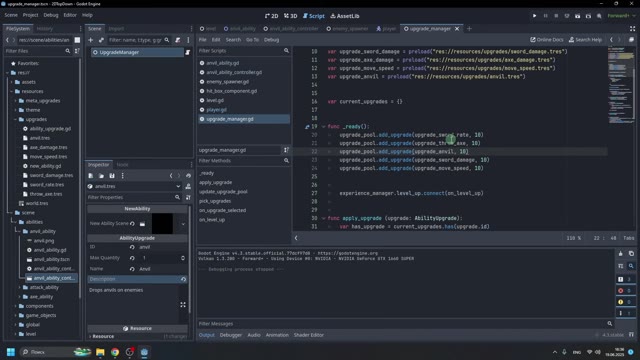Open the Debug menu in the top menu bar
The width and height of the screenshot is (640, 360).
(51, 15)
